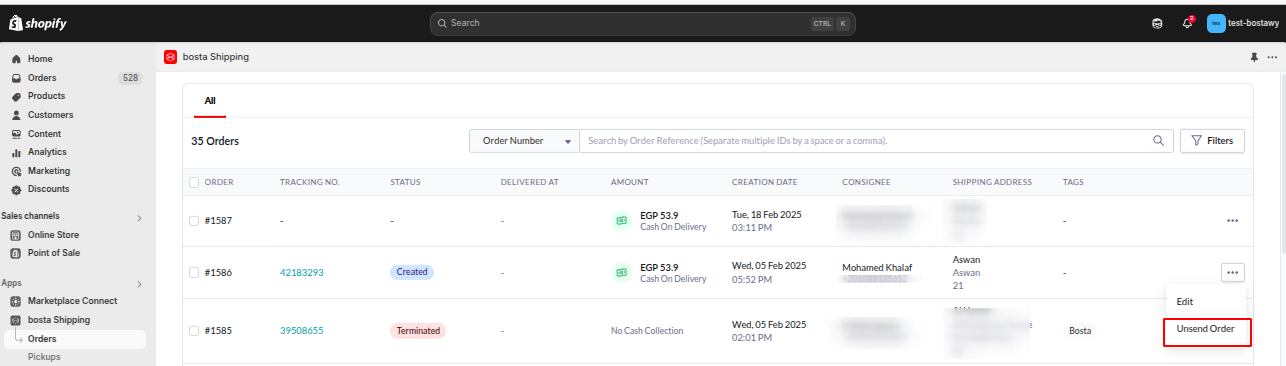
Task: Check the box for order #1586
Action: [x=194, y=272]
